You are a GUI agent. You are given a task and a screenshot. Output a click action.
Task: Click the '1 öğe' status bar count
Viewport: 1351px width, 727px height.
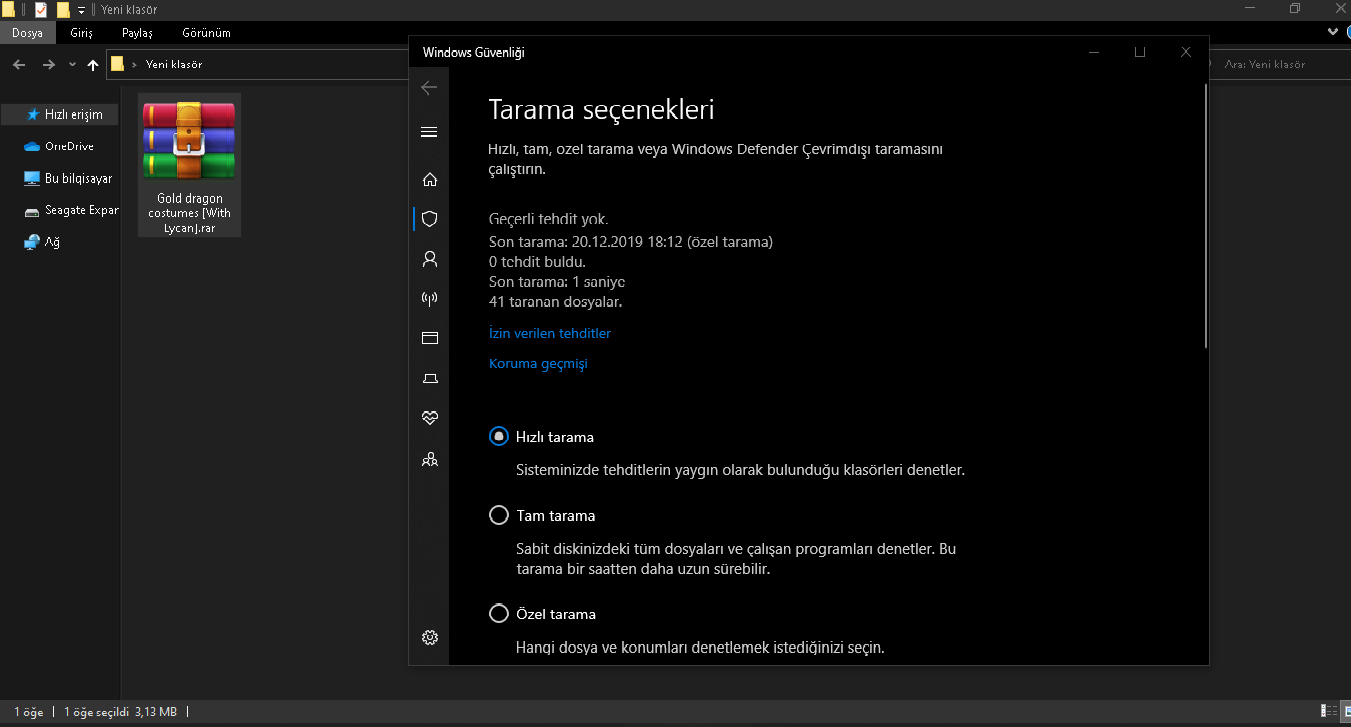tap(28, 712)
